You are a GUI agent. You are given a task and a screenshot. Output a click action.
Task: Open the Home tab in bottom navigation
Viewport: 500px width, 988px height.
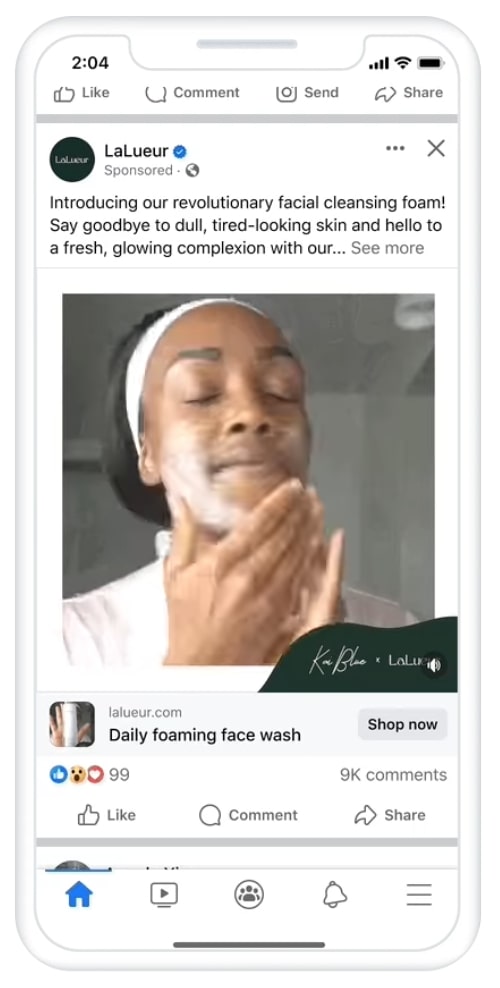coord(79,894)
